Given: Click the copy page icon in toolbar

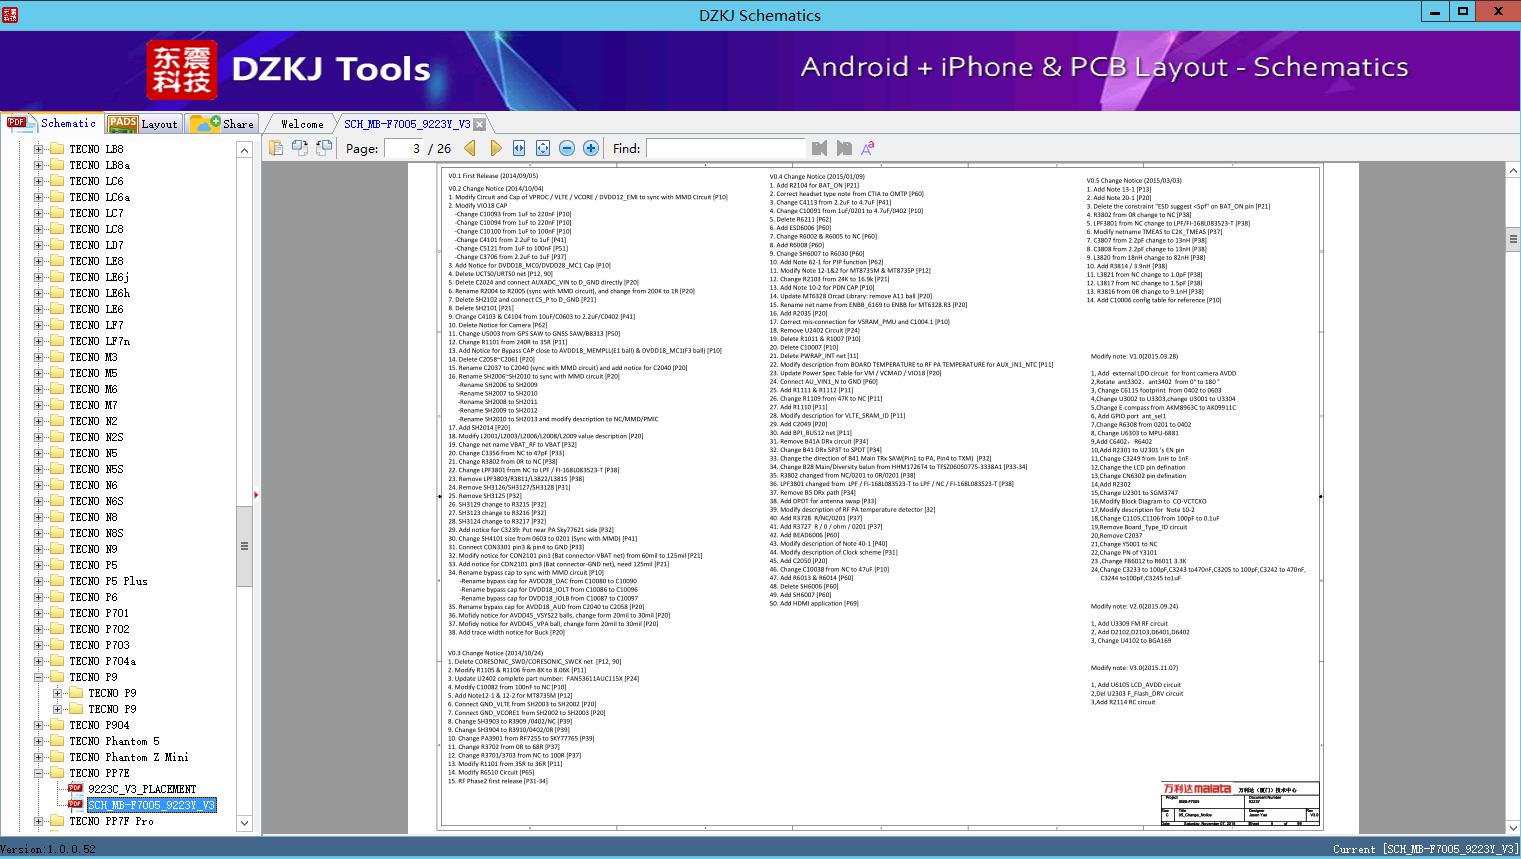Looking at the screenshot, I should [x=275, y=148].
